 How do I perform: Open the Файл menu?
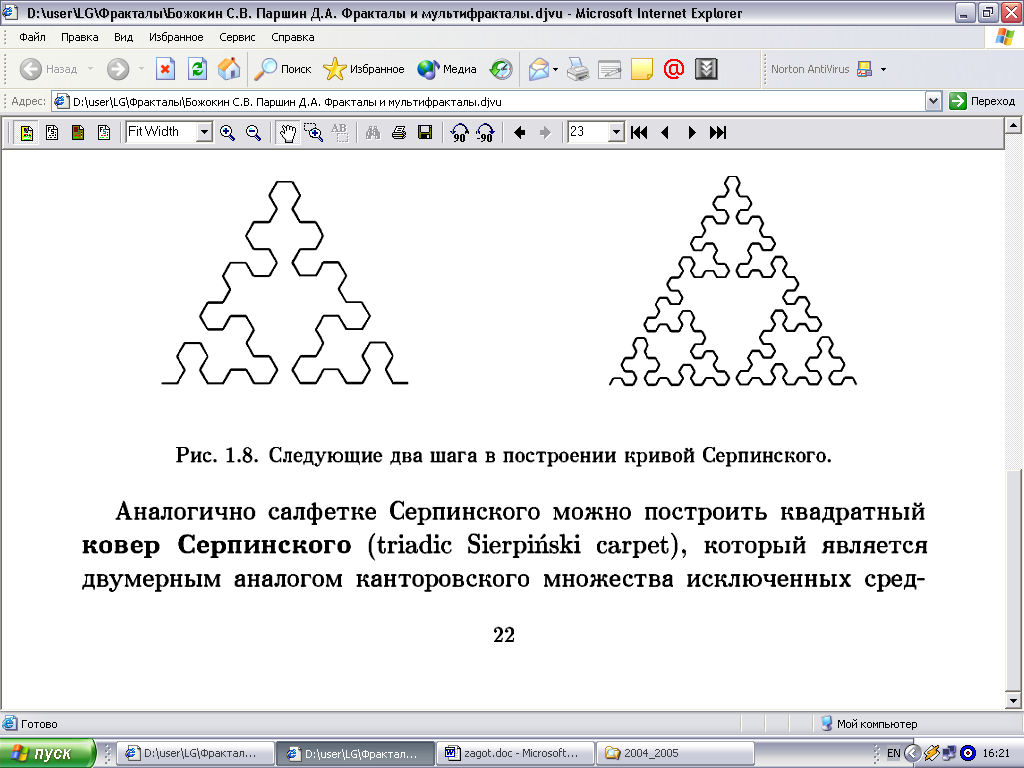pos(32,37)
